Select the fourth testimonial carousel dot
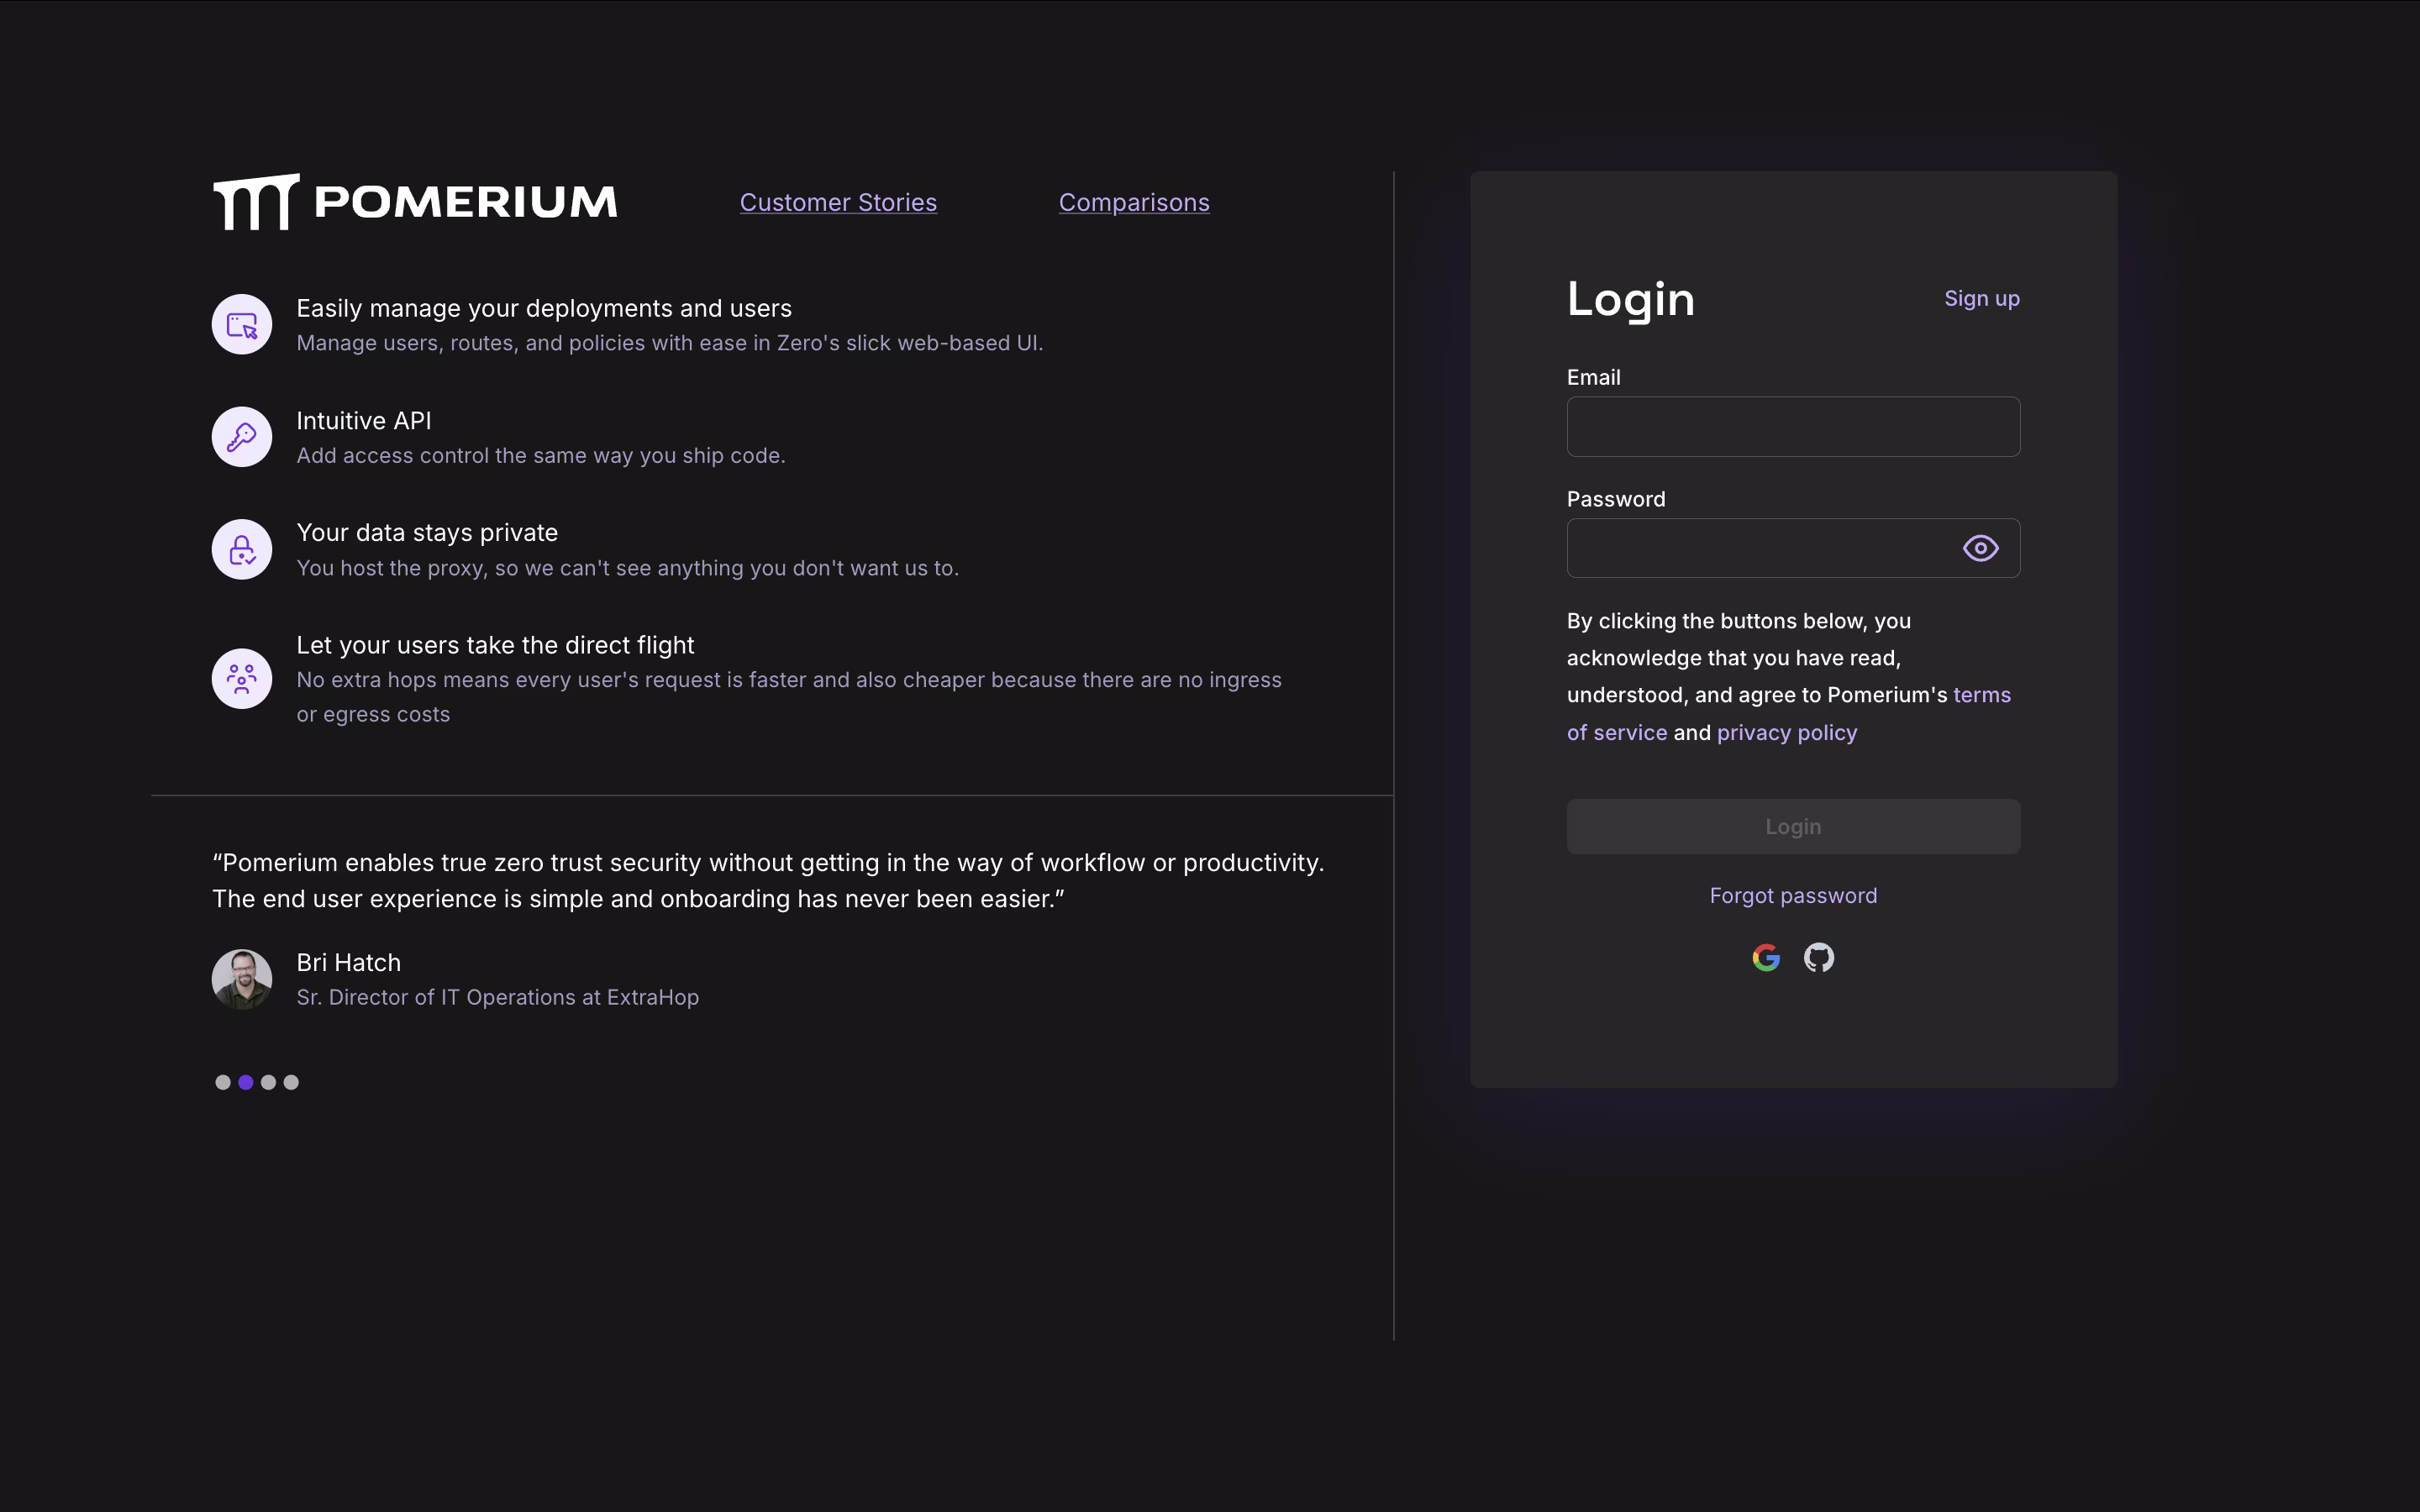 (x=291, y=1082)
